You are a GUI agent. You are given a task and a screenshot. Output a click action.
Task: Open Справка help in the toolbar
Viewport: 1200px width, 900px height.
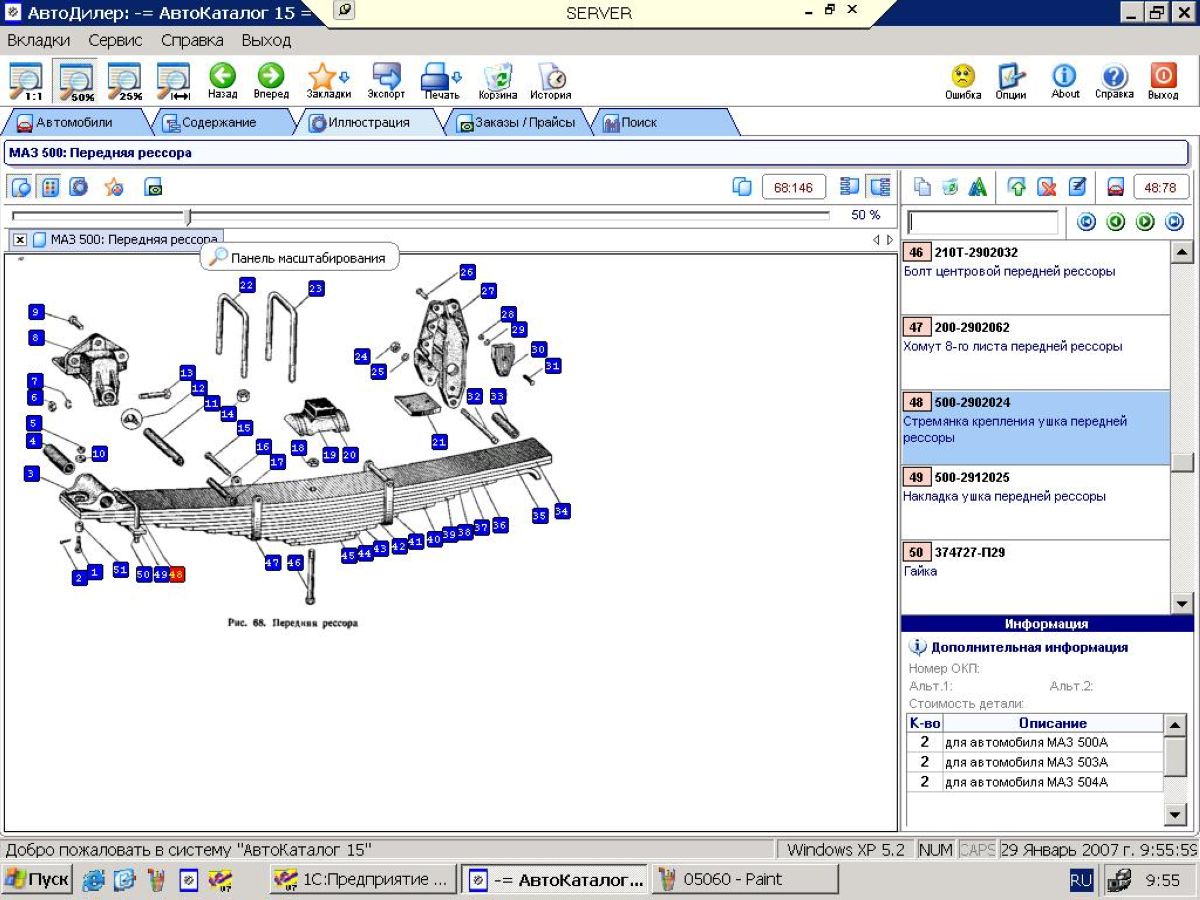1114,82
